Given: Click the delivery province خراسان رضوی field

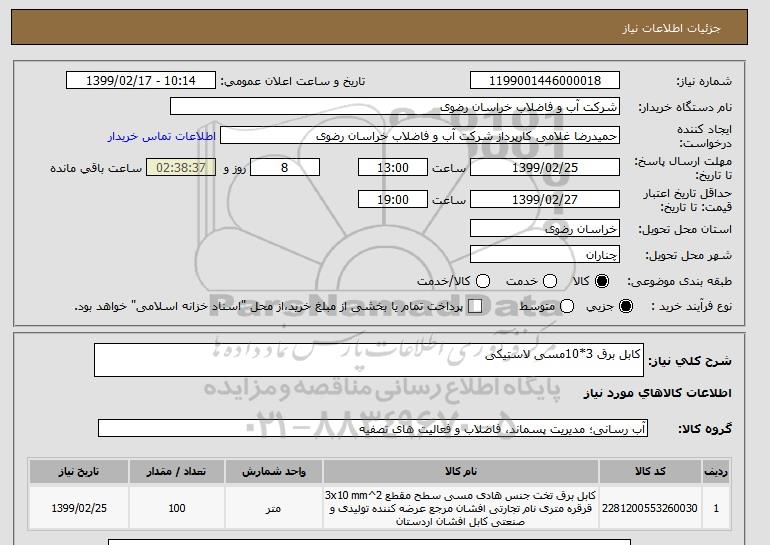Looking at the screenshot, I should [x=545, y=229].
